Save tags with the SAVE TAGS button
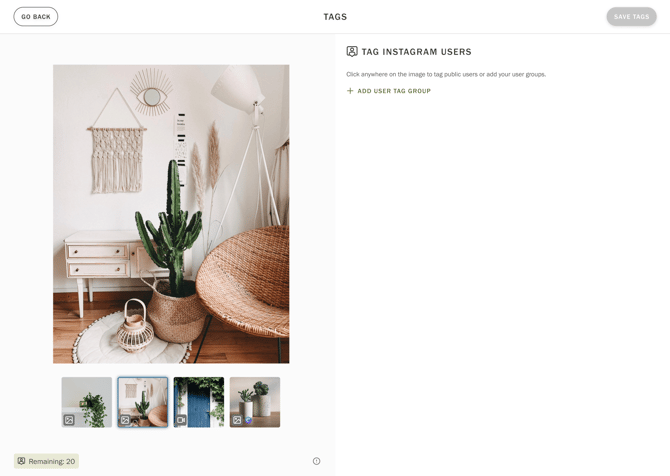The height and width of the screenshot is (476, 670). click(631, 17)
